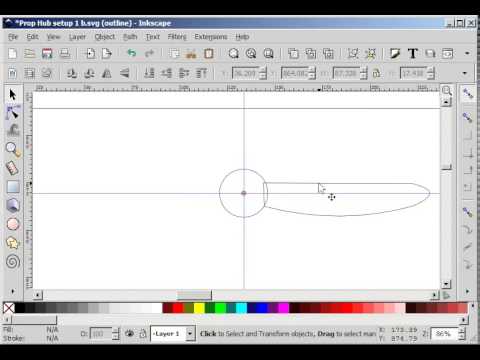Screen dimensions: 480x360
Task: Expand the toolbox overflow arrow
Action: point(13,291)
